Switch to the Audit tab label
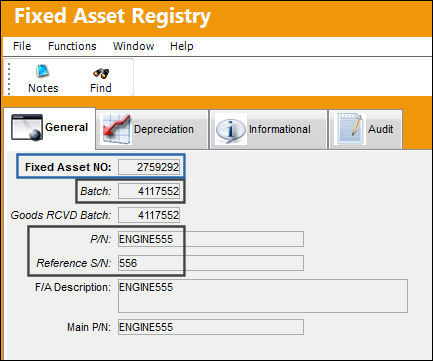 pyautogui.click(x=380, y=129)
